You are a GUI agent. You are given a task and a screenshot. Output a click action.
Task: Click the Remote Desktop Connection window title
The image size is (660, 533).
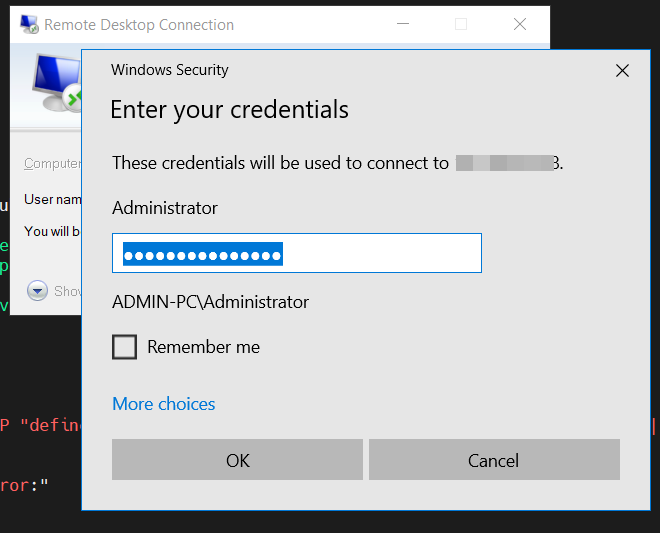[139, 25]
